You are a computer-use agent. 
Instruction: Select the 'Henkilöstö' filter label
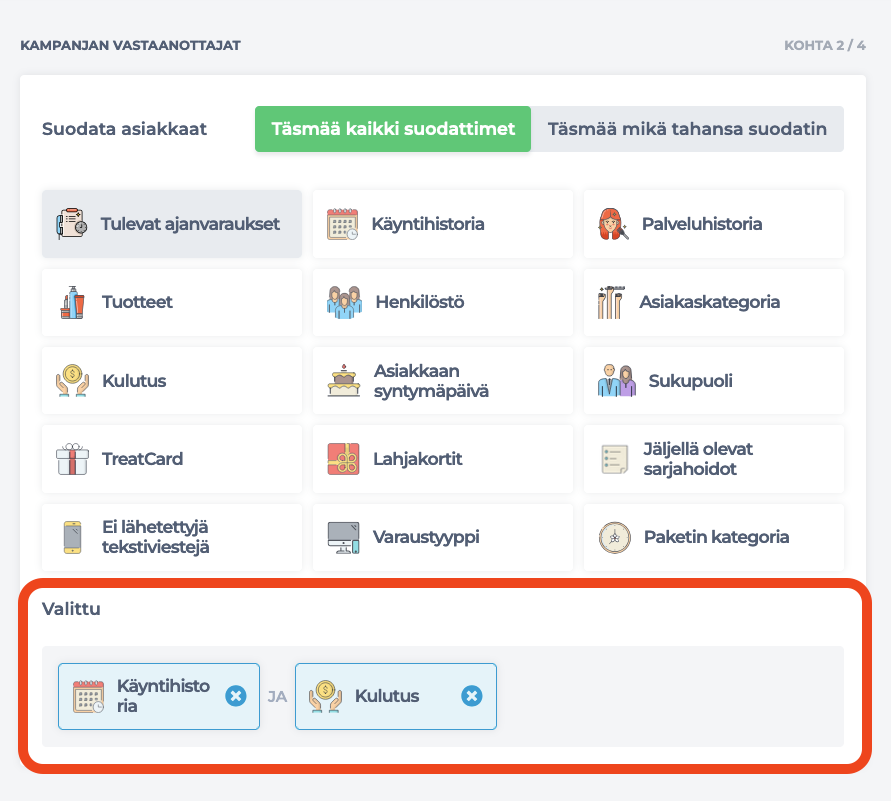(420, 302)
